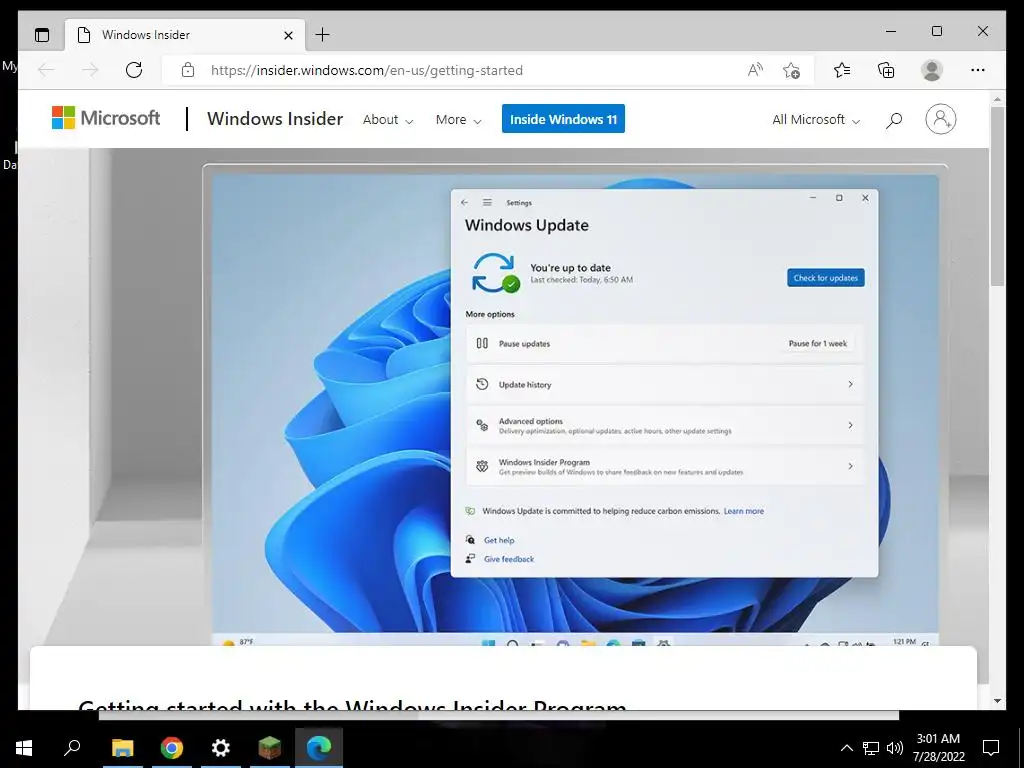Image resolution: width=1024 pixels, height=768 pixels.
Task: Turn on Read aloud in address bar
Action: (x=756, y=70)
